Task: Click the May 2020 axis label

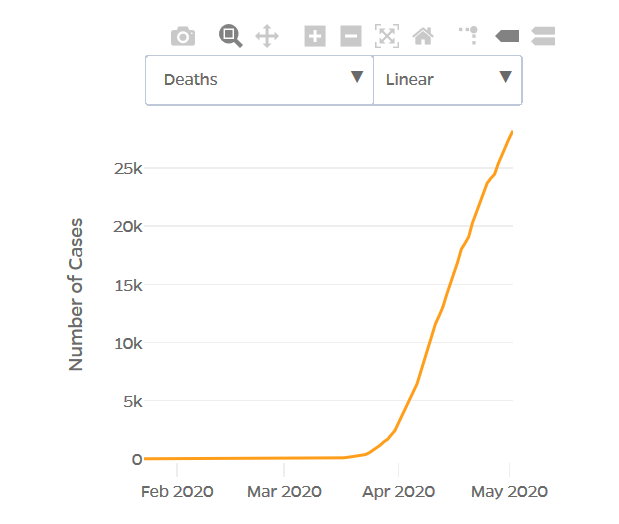Action: 509,492
